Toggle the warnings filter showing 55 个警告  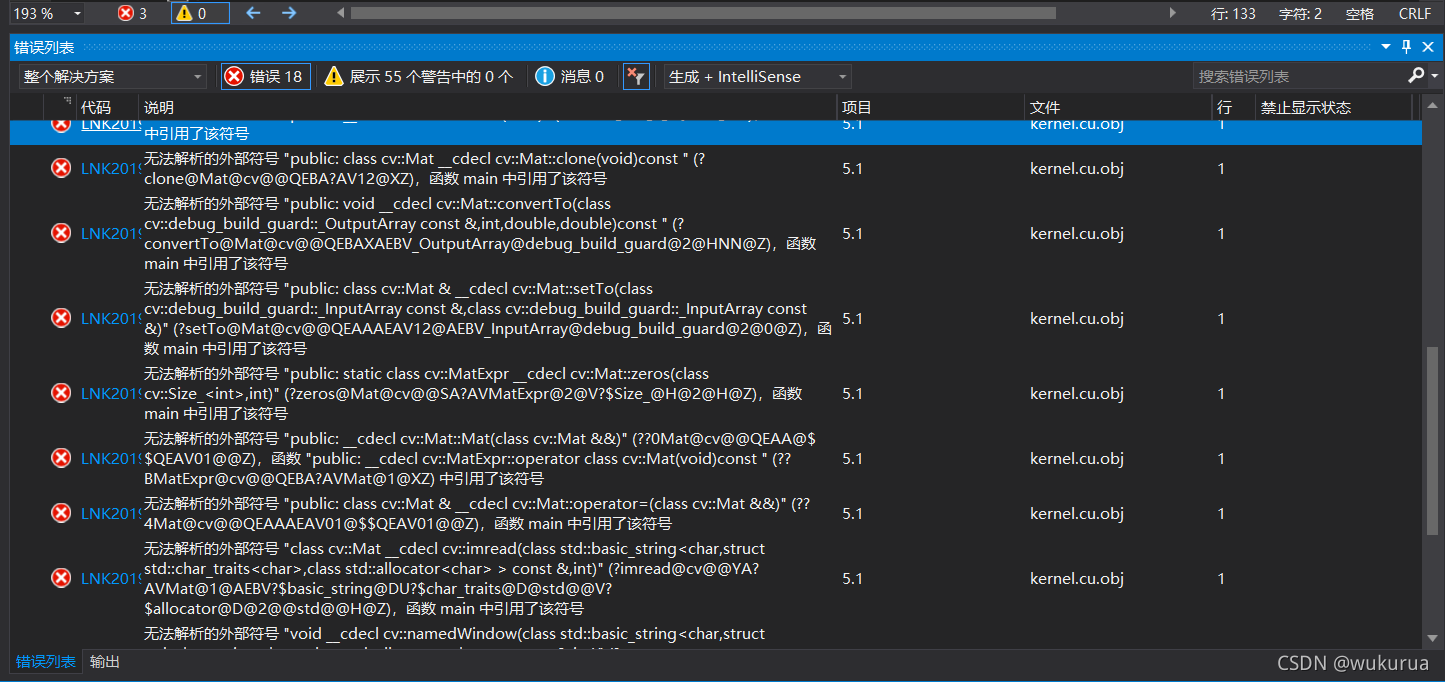[x=419, y=76]
